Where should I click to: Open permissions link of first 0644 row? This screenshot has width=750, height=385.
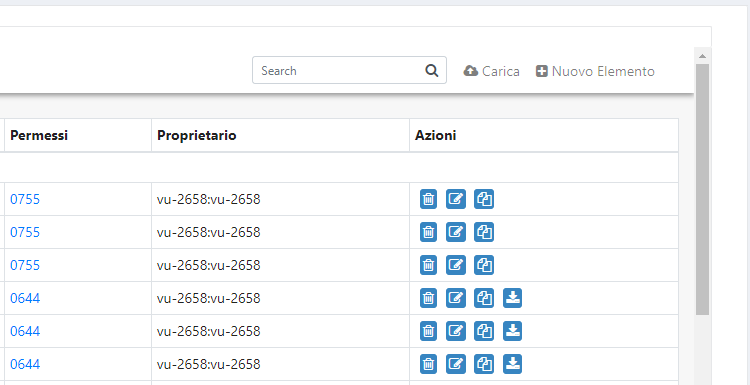[25, 298]
